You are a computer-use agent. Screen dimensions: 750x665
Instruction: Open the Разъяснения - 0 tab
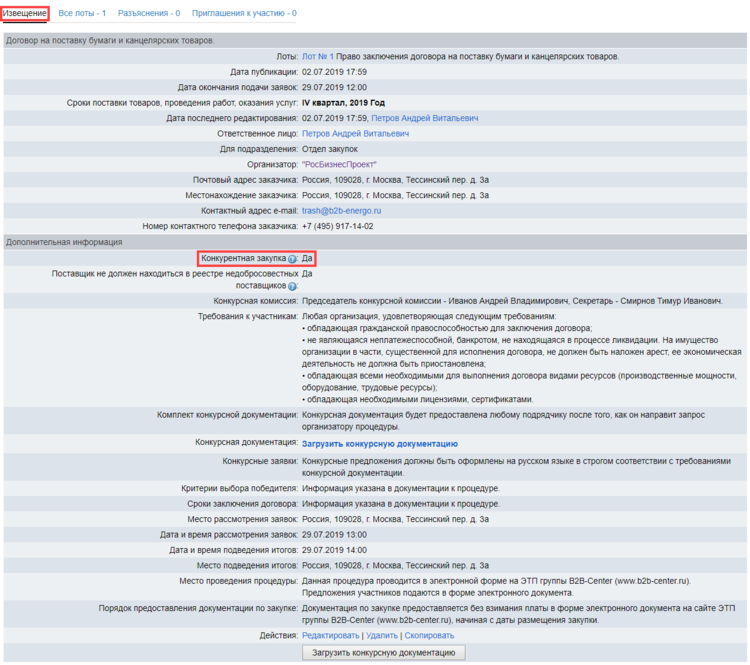coord(149,13)
